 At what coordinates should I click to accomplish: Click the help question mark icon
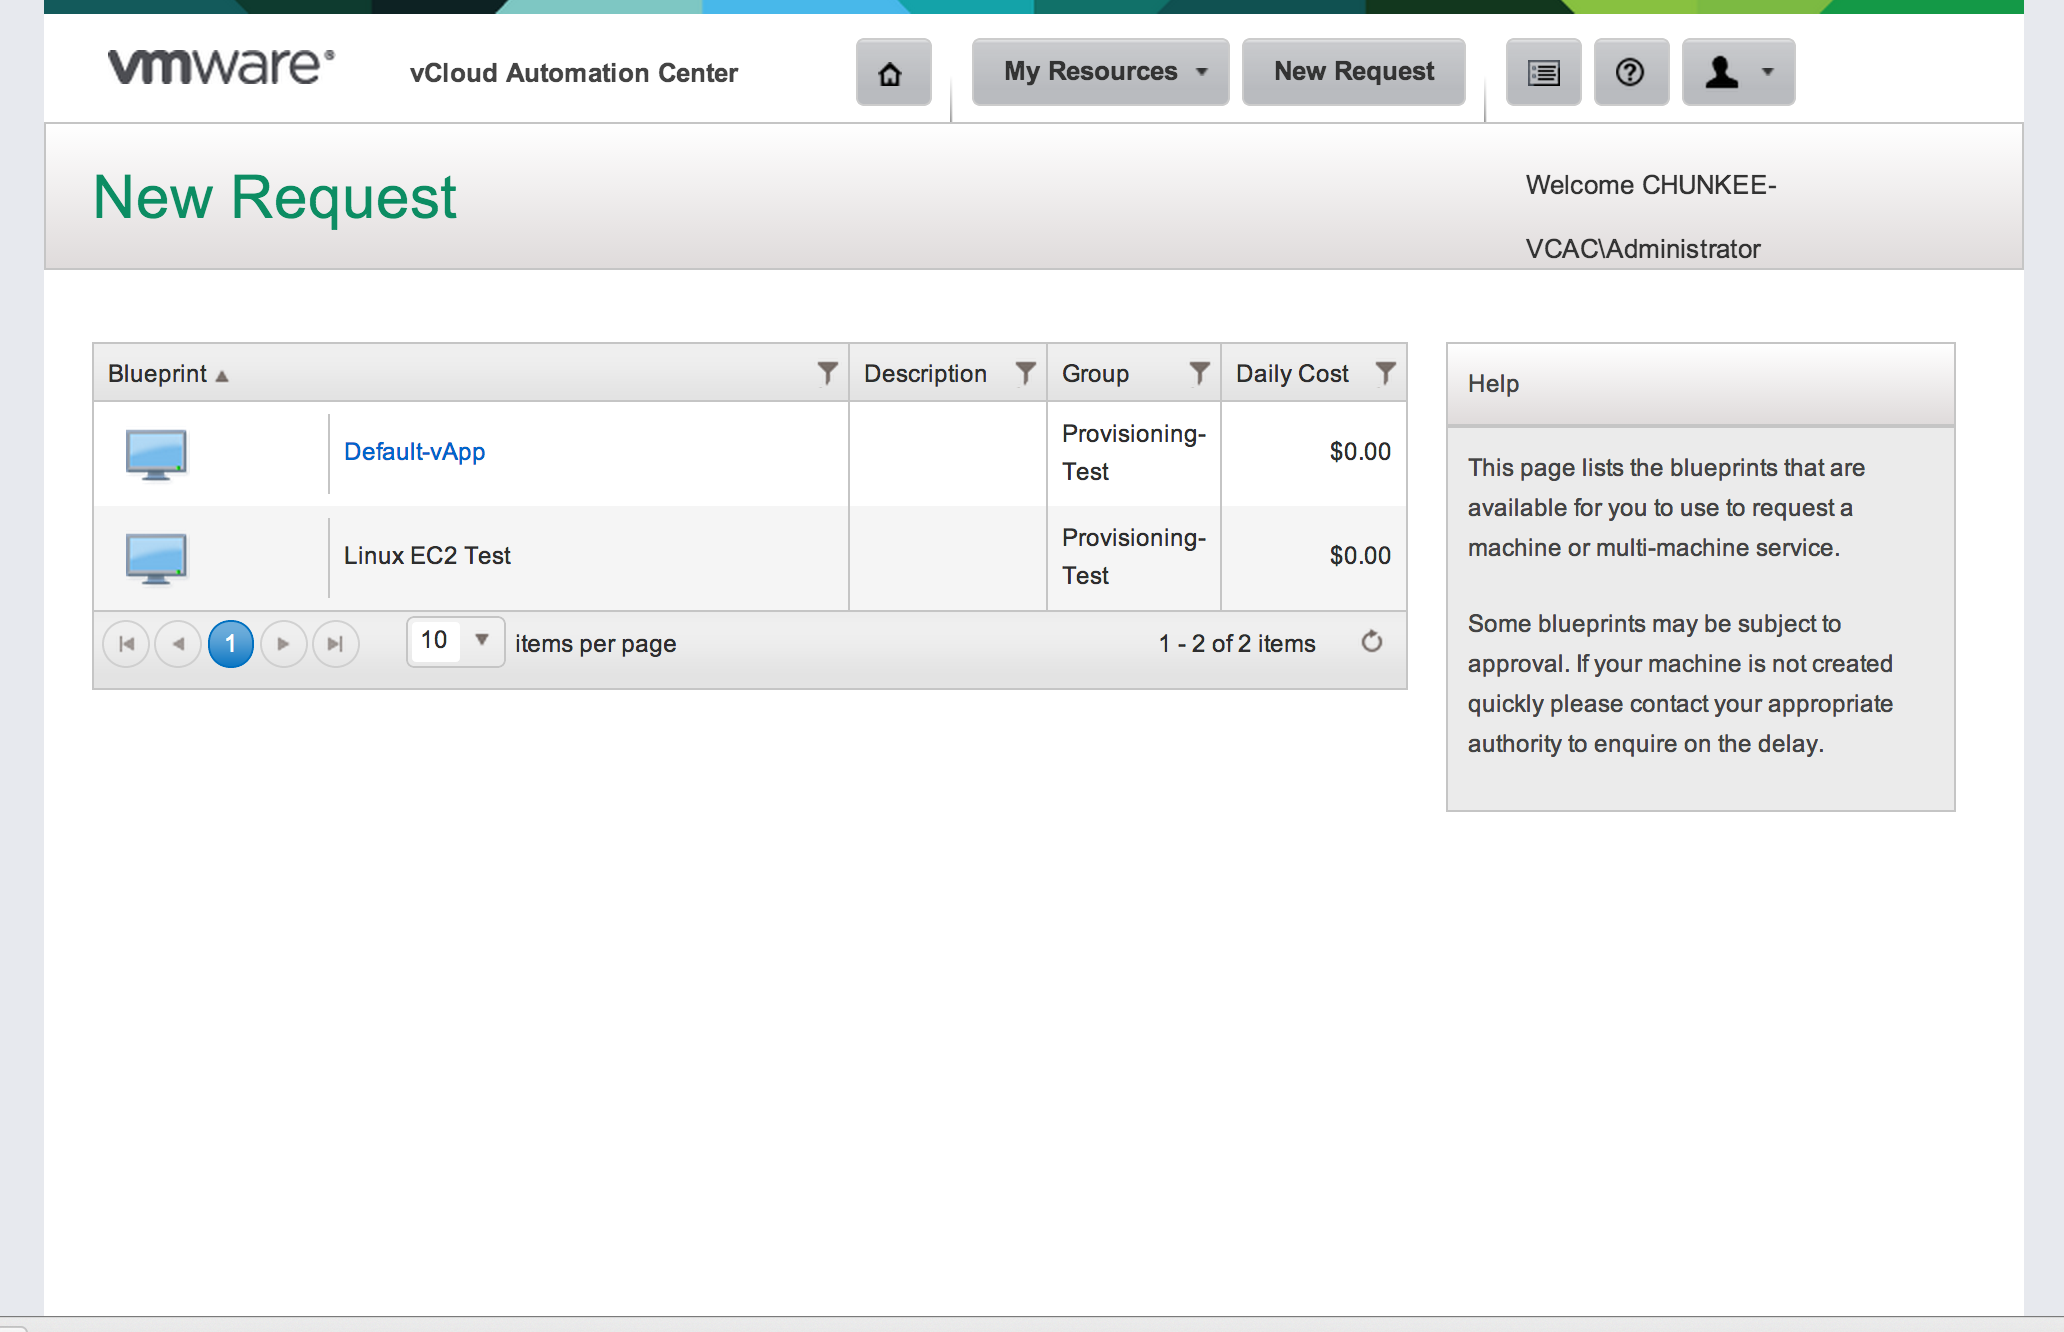pos(1630,73)
